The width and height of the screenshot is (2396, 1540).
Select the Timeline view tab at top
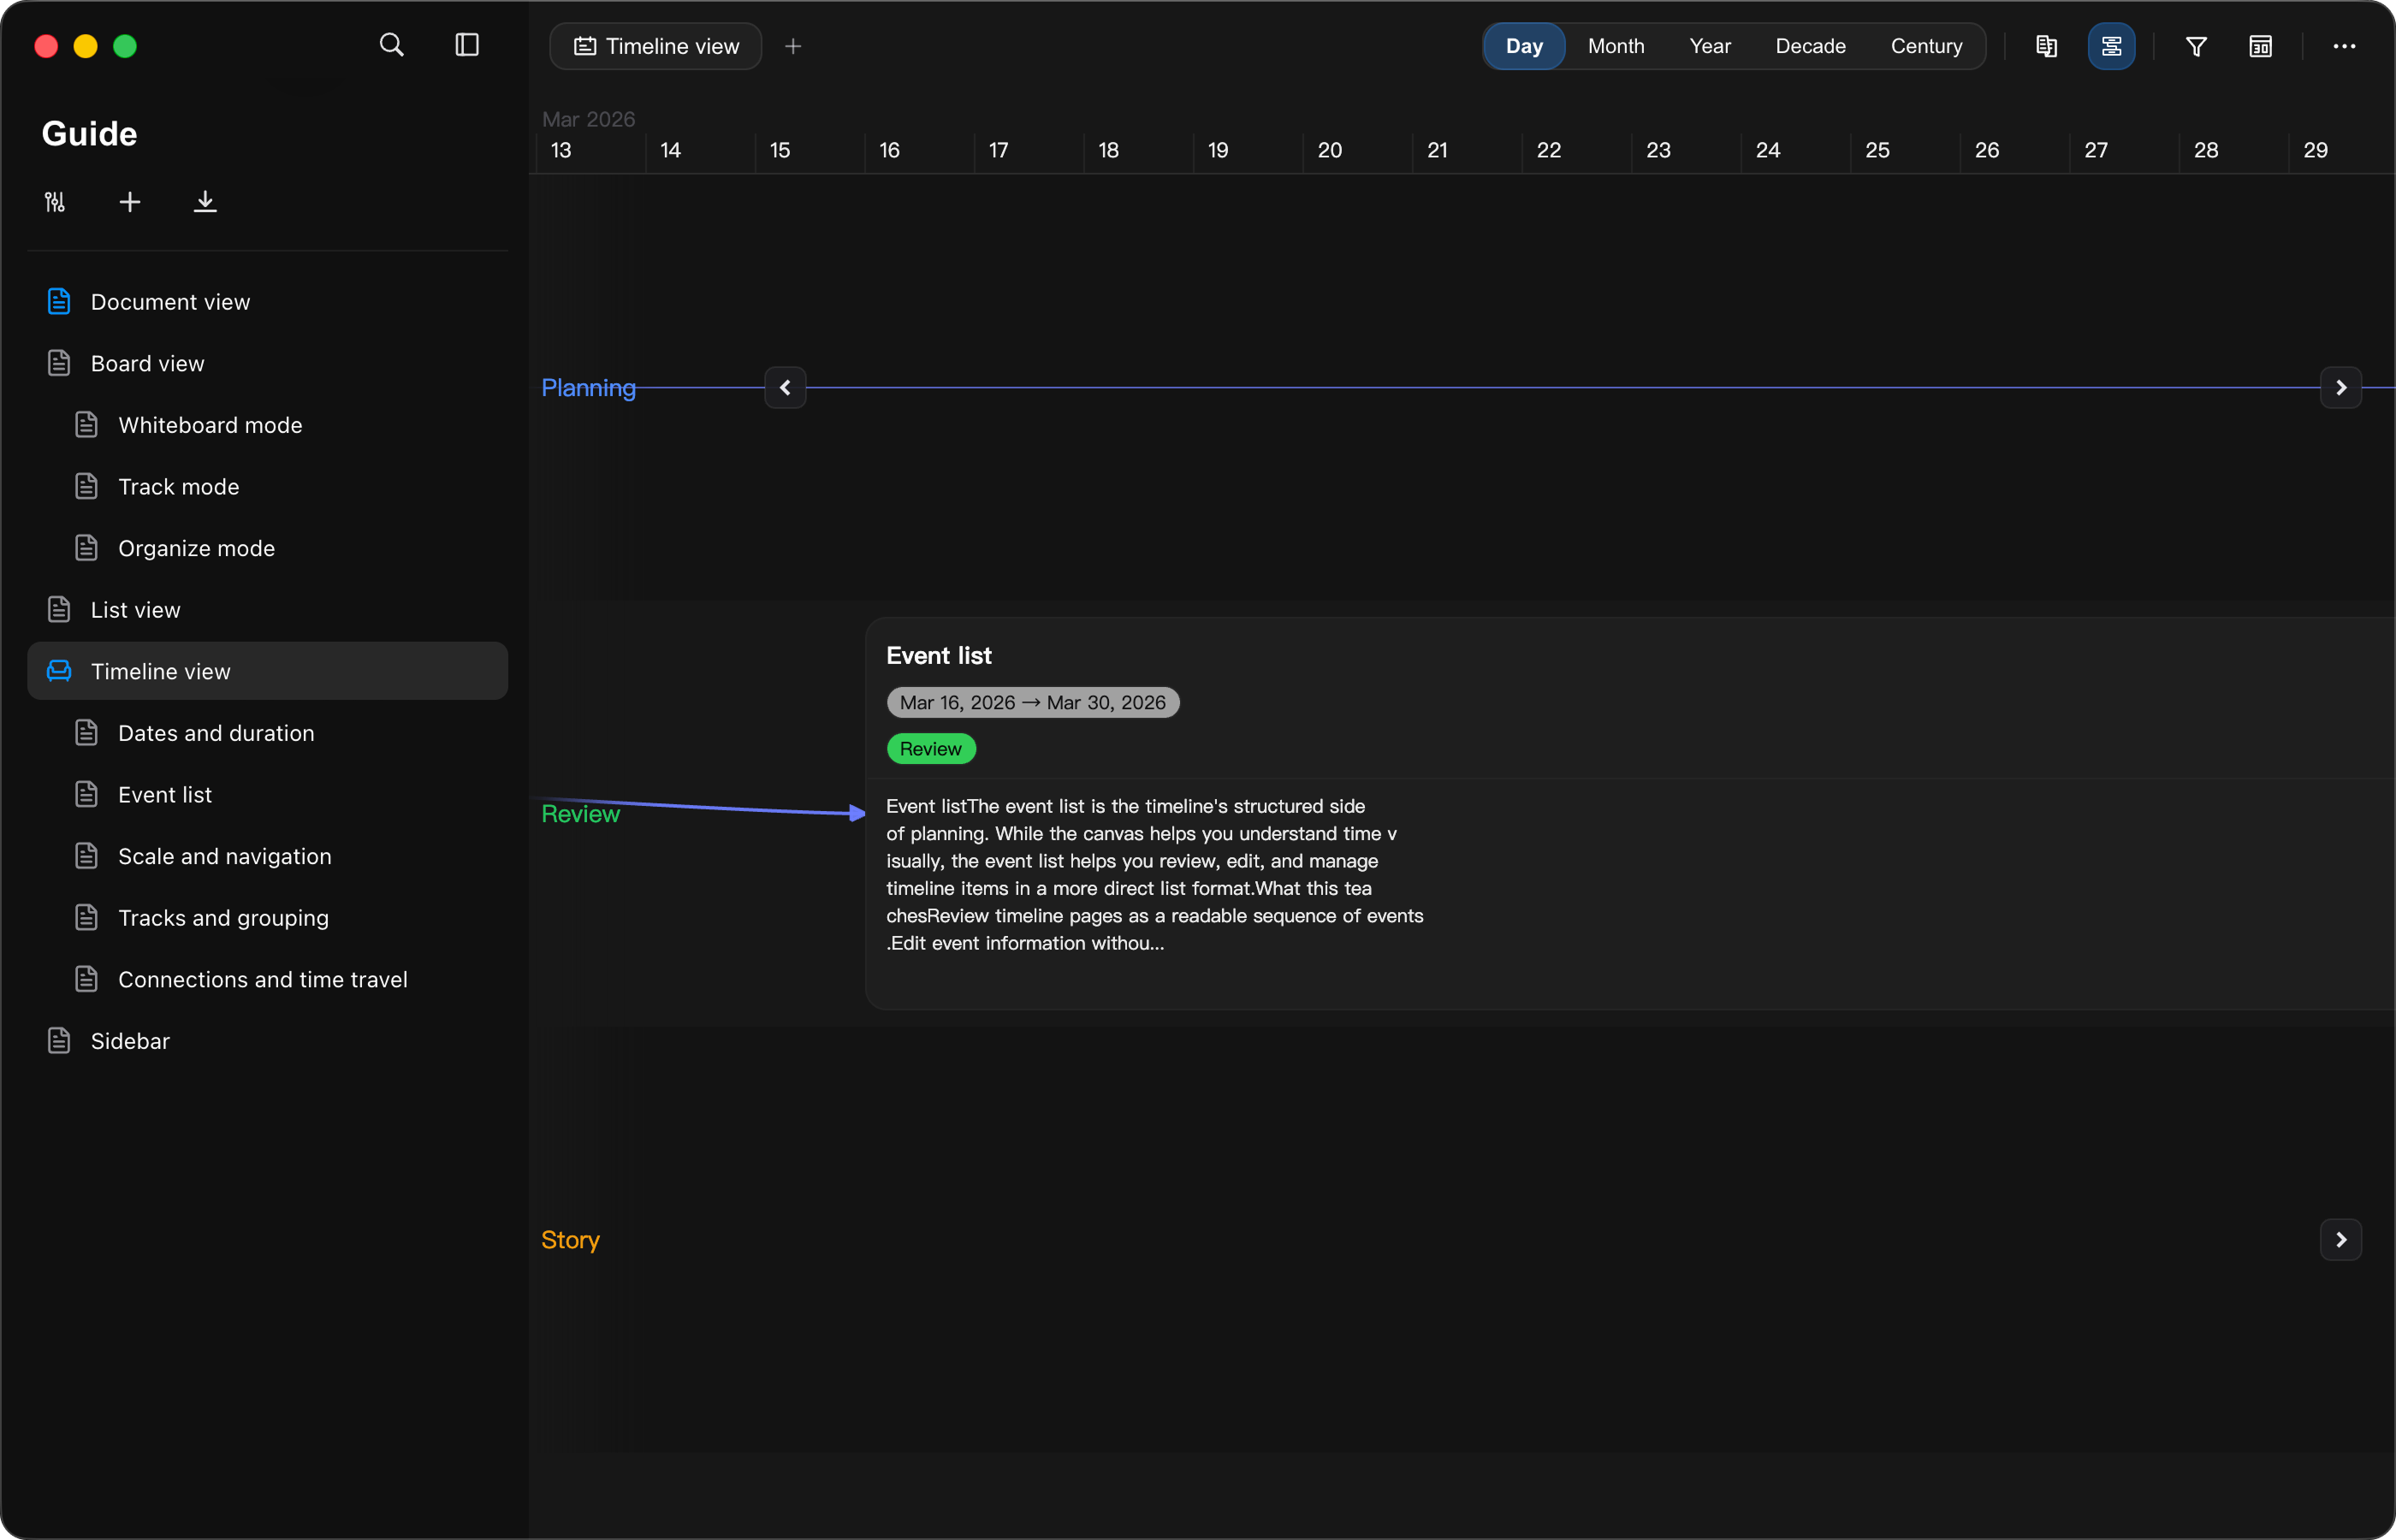(x=656, y=46)
